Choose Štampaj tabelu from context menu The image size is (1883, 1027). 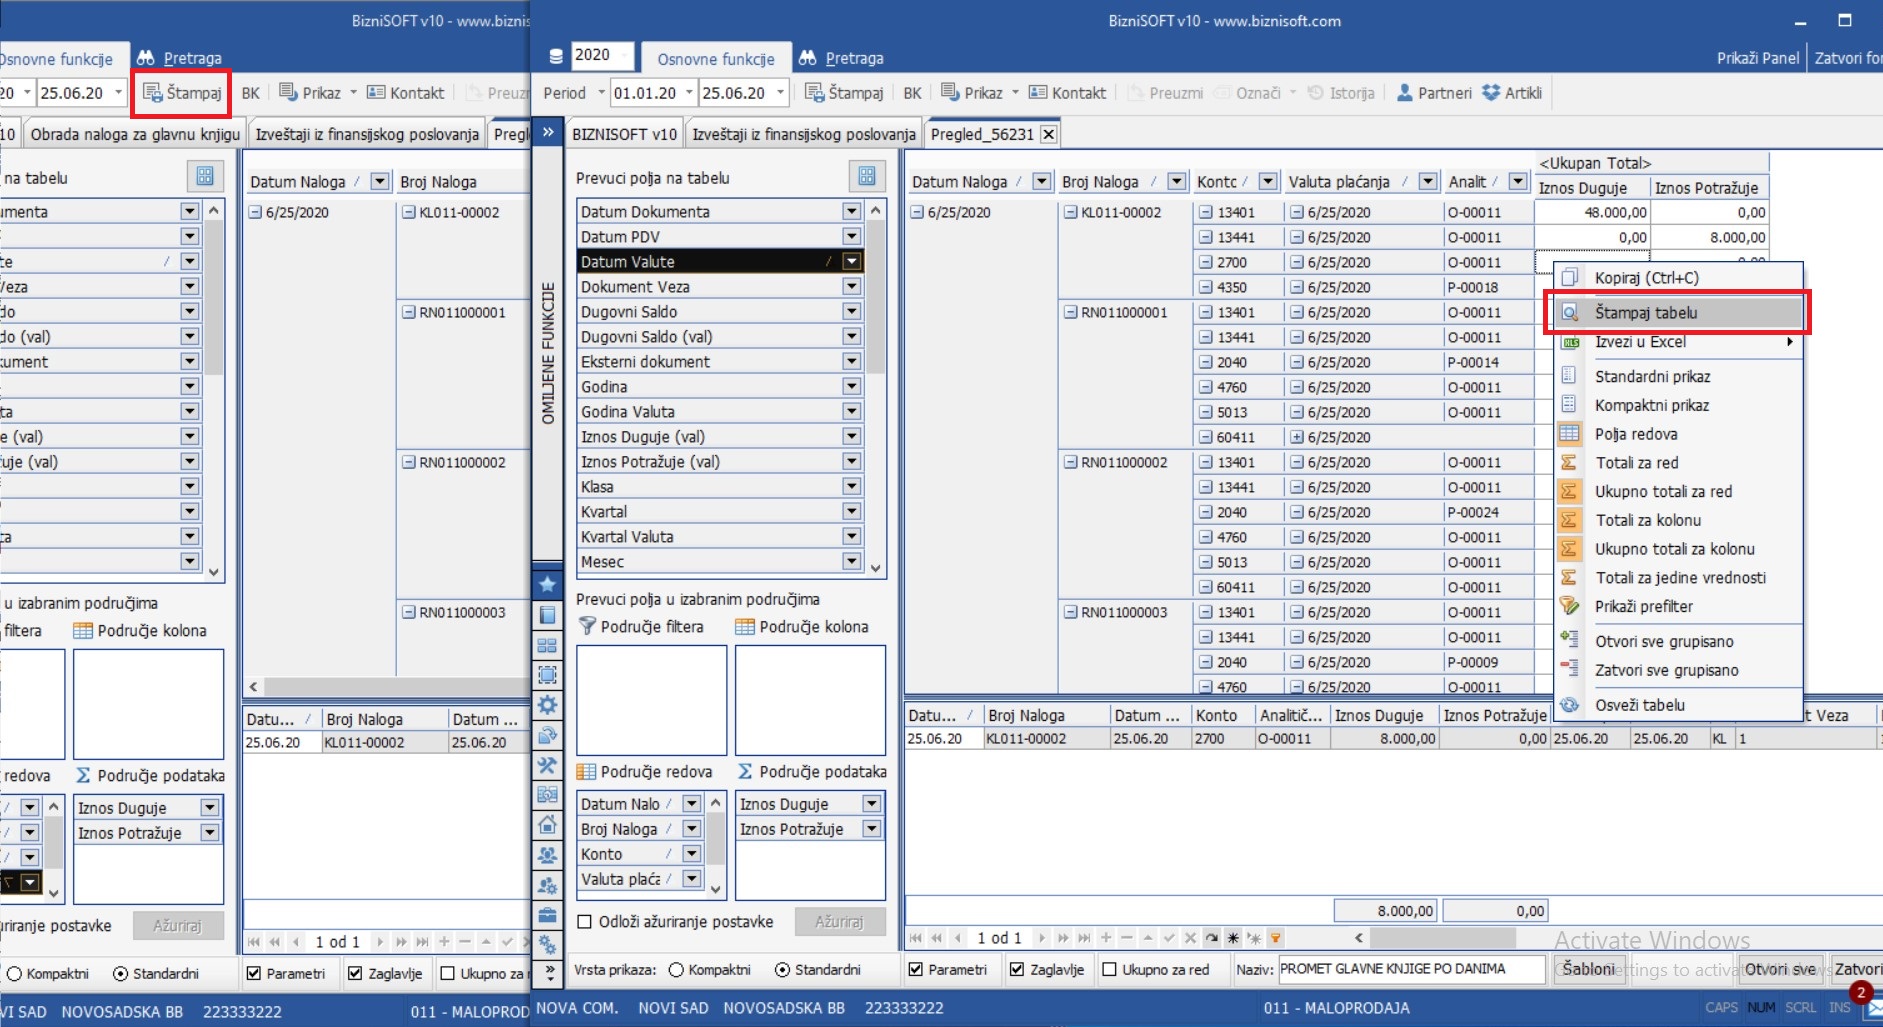coord(1678,313)
